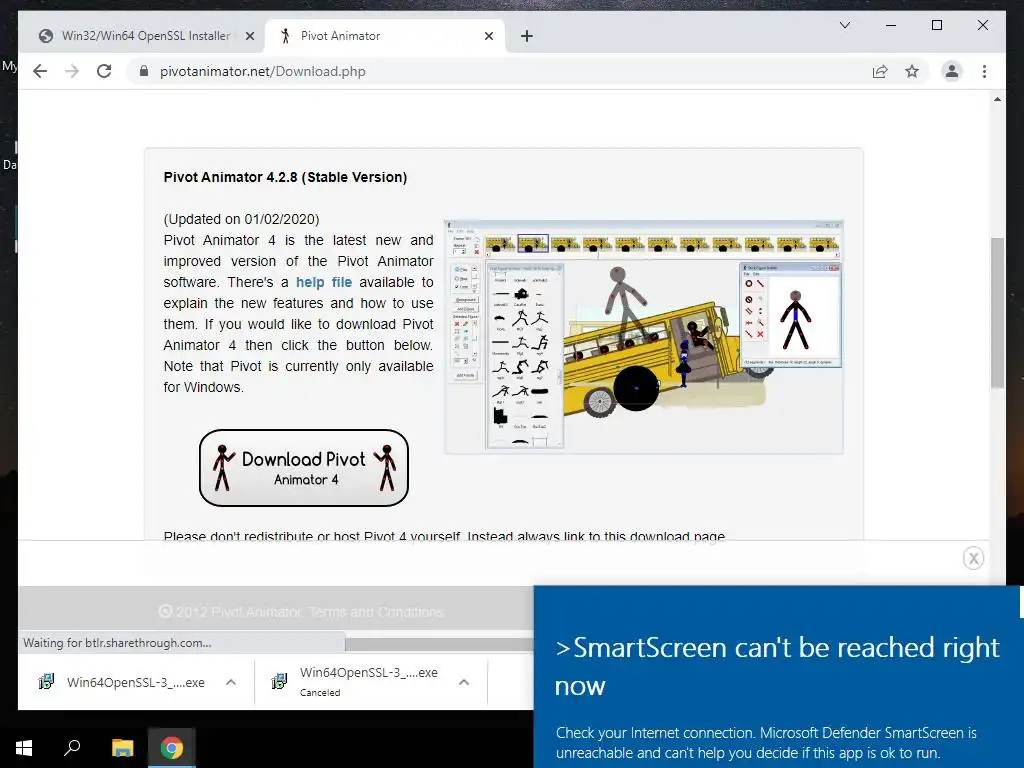The height and width of the screenshot is (768, 1024).
Task: Open the Terms and Conditions link
Action: [x=376, y=612]
